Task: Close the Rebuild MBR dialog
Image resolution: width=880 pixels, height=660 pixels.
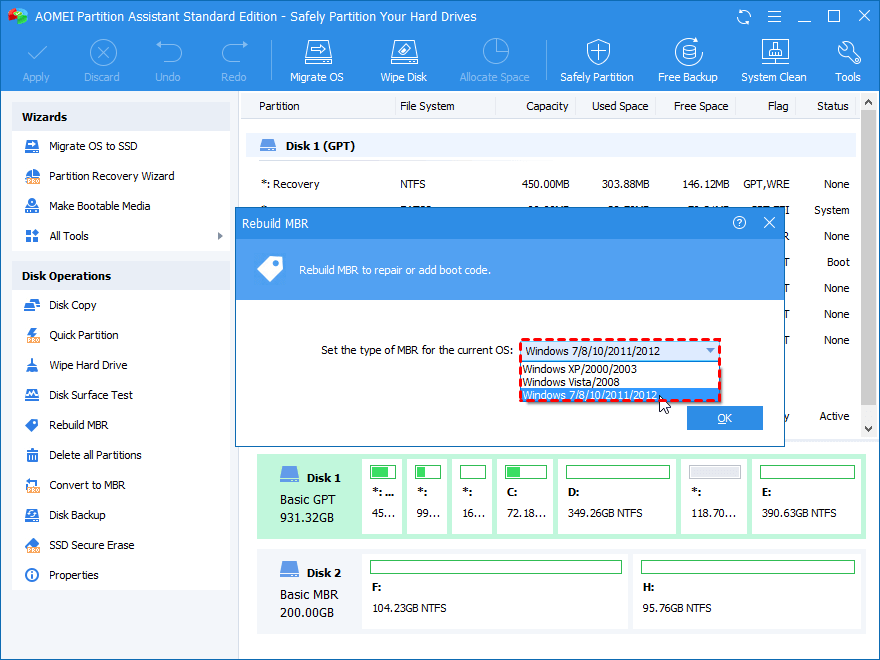Action: click(769, 223)
